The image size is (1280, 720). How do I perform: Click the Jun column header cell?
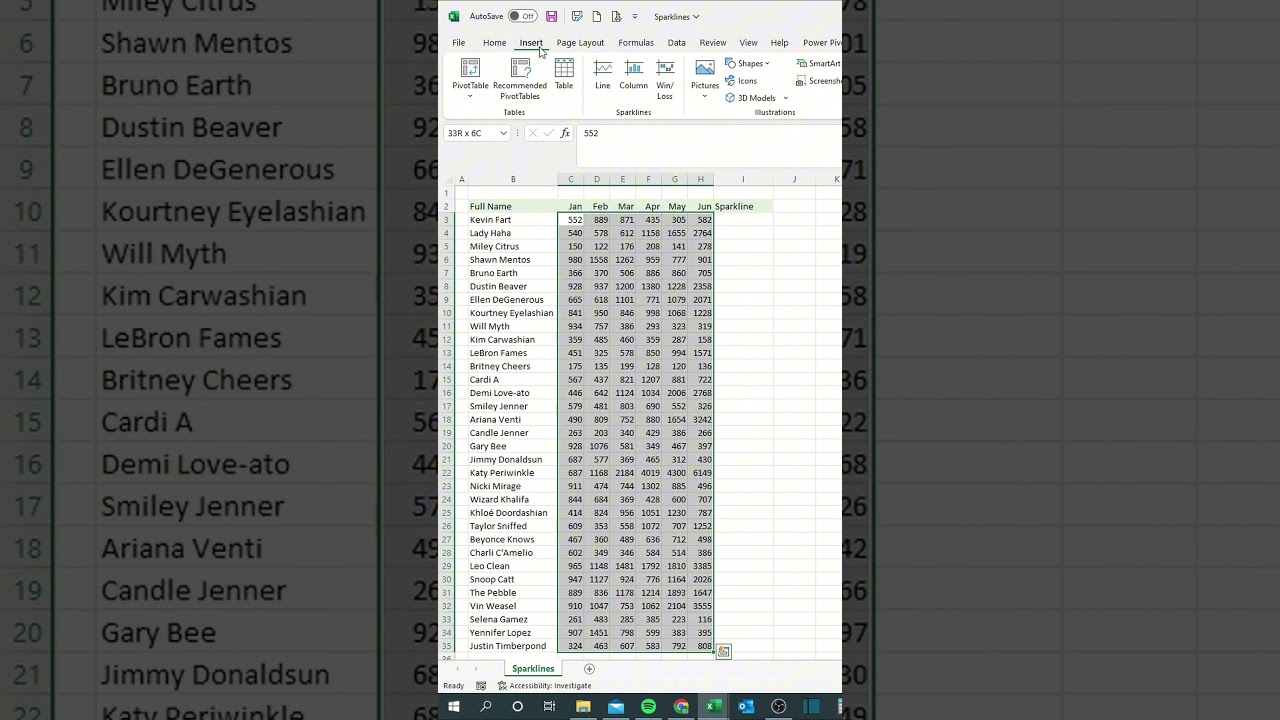click(701, 207)
